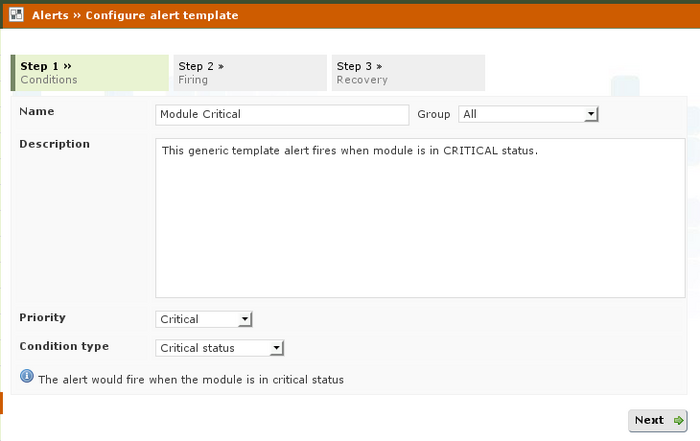Switch to the Step 2 Firing tab
The image size is (700, 441).
pos(250,73)
